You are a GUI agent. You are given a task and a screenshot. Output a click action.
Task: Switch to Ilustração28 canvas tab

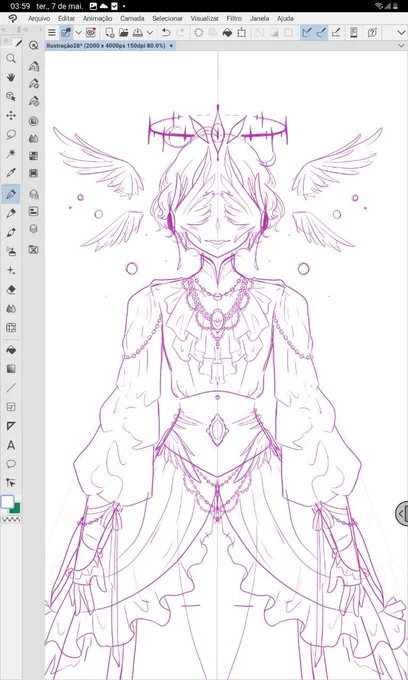tap(110, 46)
